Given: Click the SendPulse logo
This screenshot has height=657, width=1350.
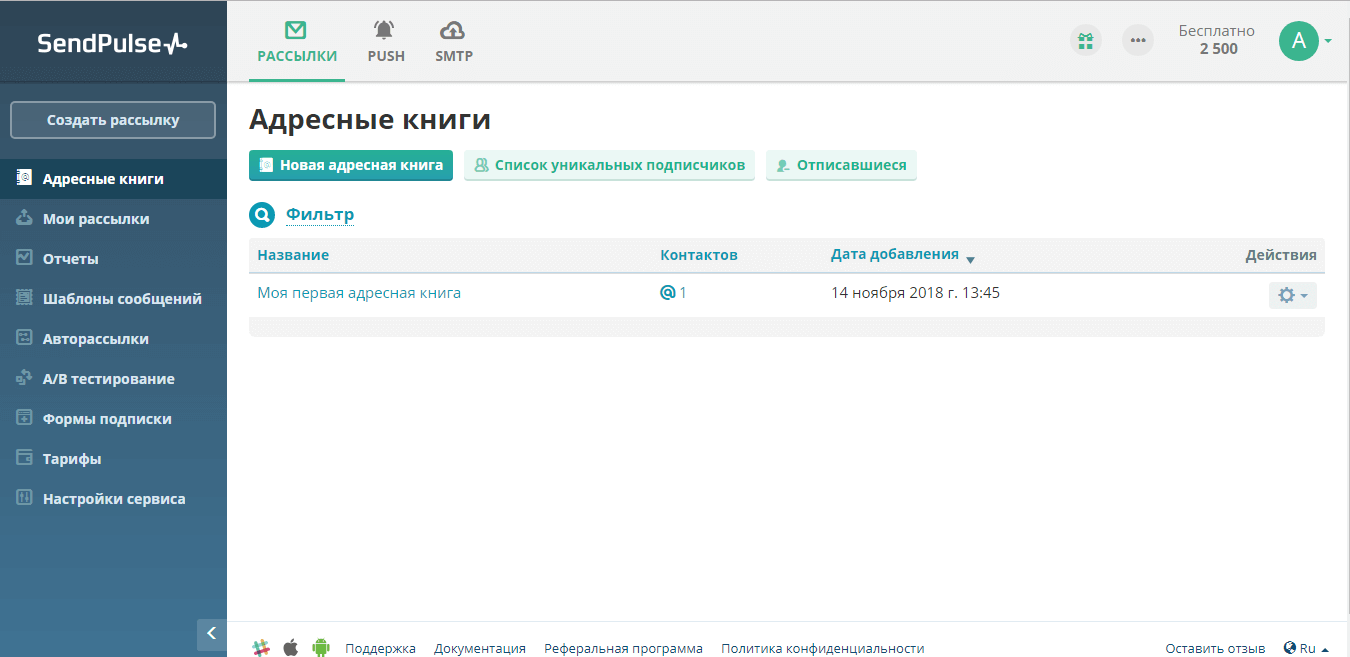Looking at the screenshot, I should click(x=112, y=43).
